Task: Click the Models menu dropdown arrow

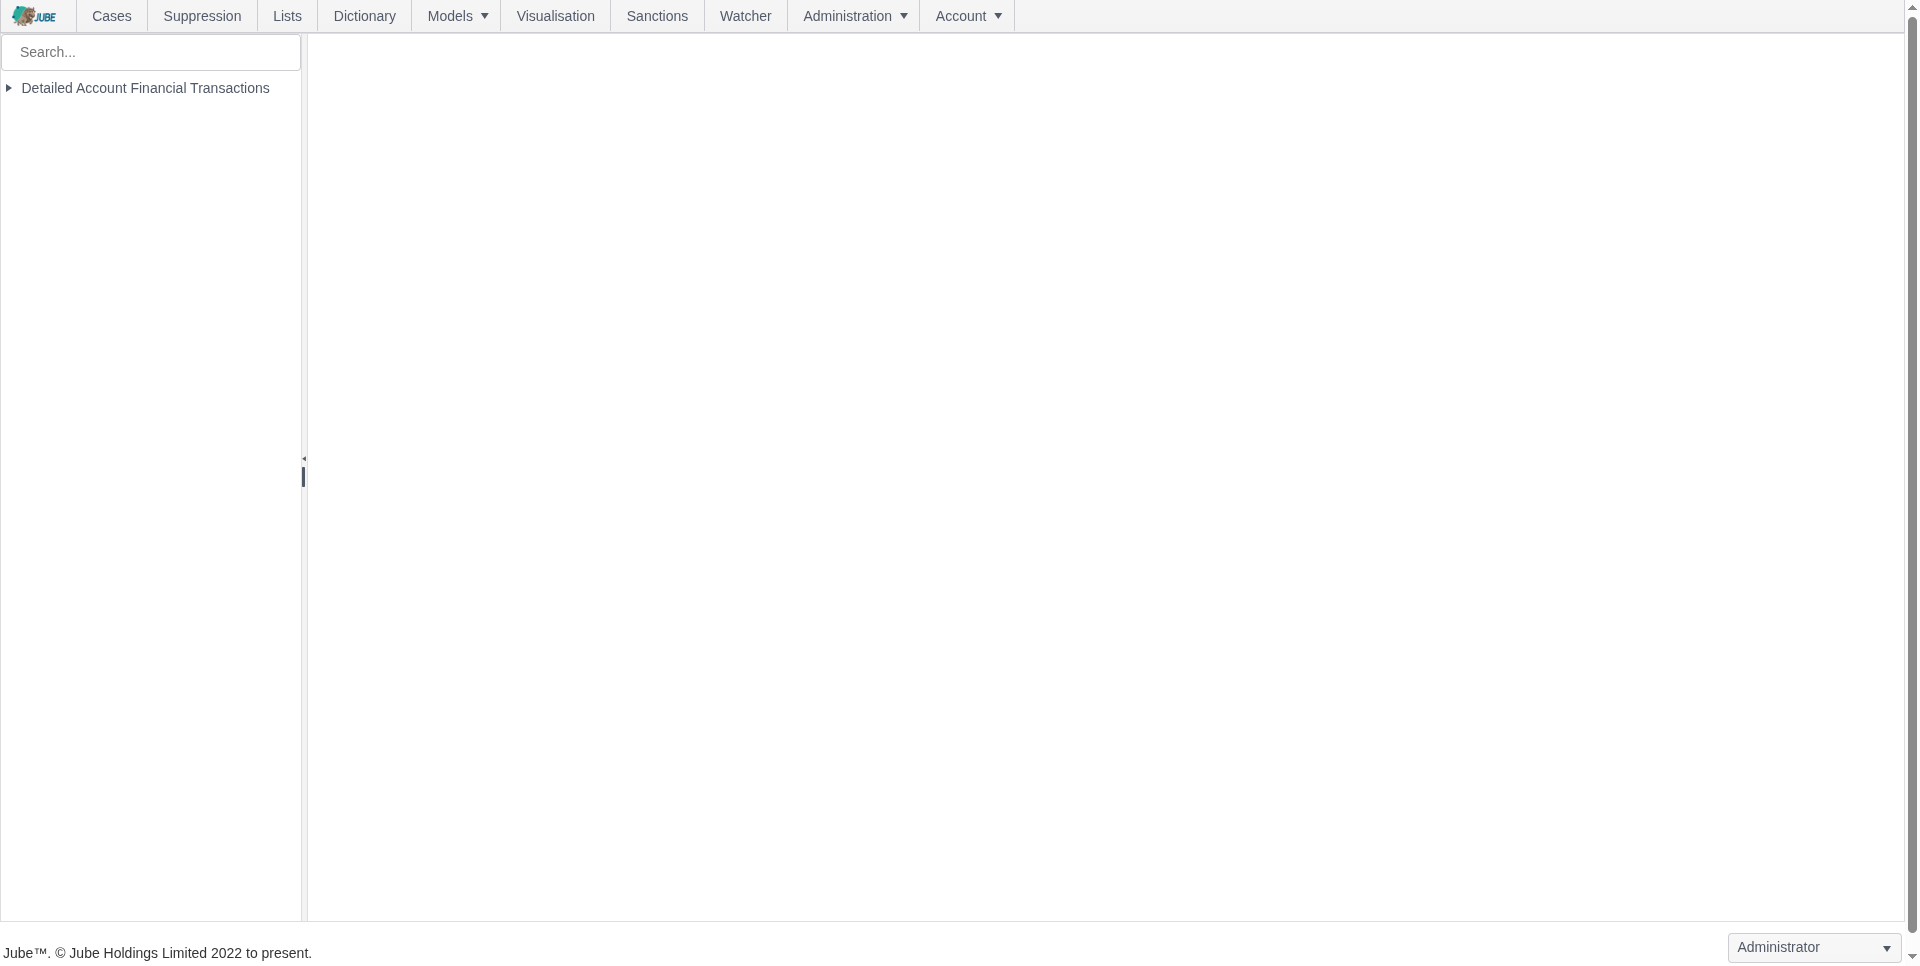Action: pyautogui.click(x=485, y=16)
